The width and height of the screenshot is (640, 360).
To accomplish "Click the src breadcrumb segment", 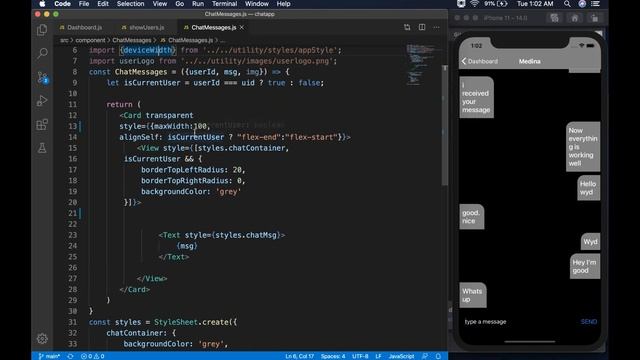I will (64, 40).
